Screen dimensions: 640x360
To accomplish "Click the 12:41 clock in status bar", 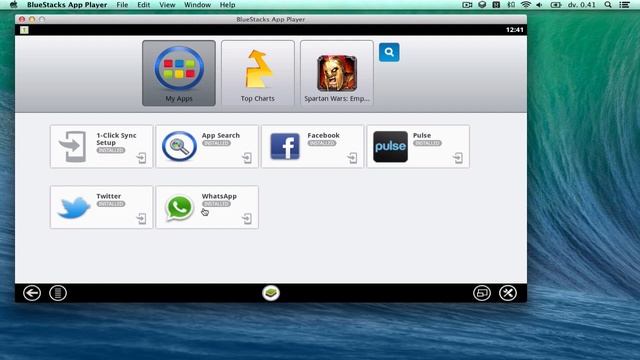I will pyautogui.click(x=514, y=30).
